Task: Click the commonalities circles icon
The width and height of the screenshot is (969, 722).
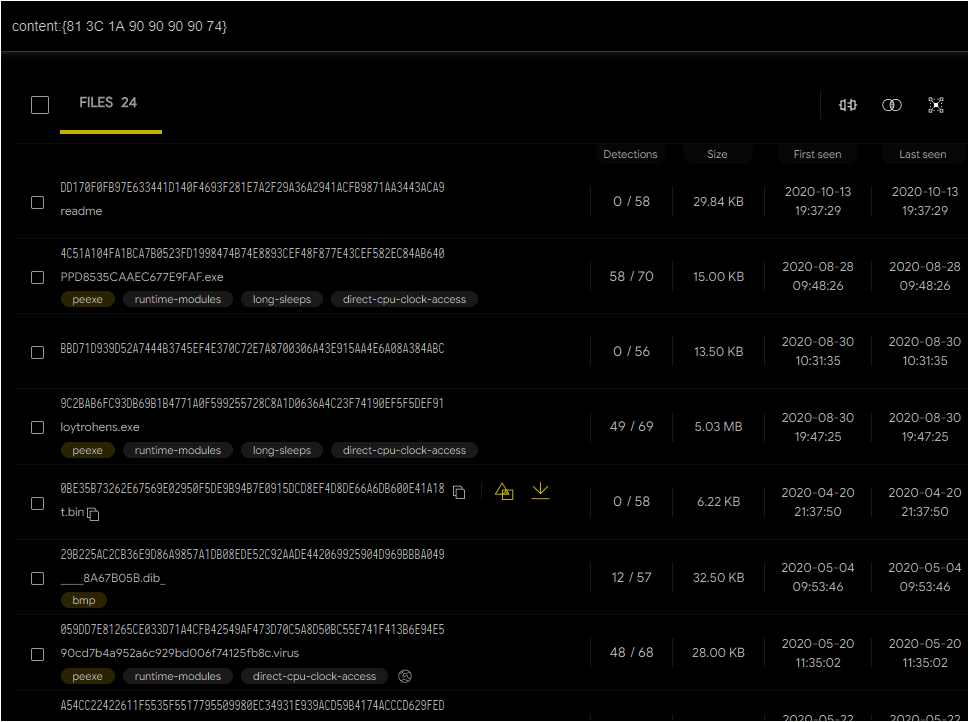Action: click(891, 105)
